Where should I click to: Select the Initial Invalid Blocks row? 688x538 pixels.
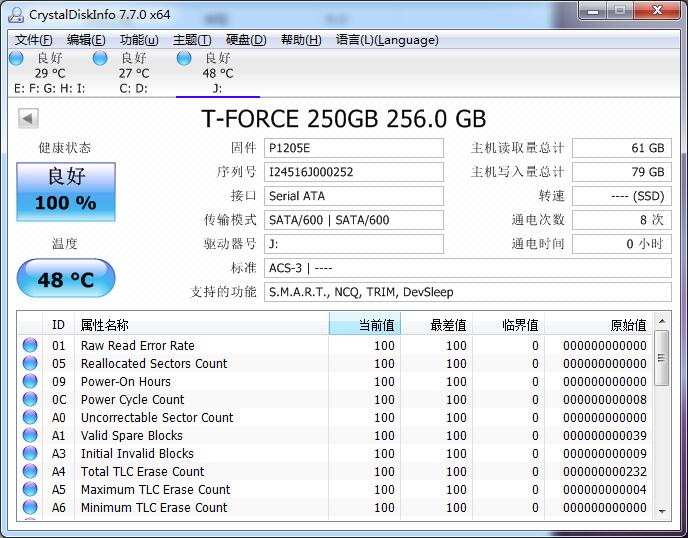click(x=335, y=453)
